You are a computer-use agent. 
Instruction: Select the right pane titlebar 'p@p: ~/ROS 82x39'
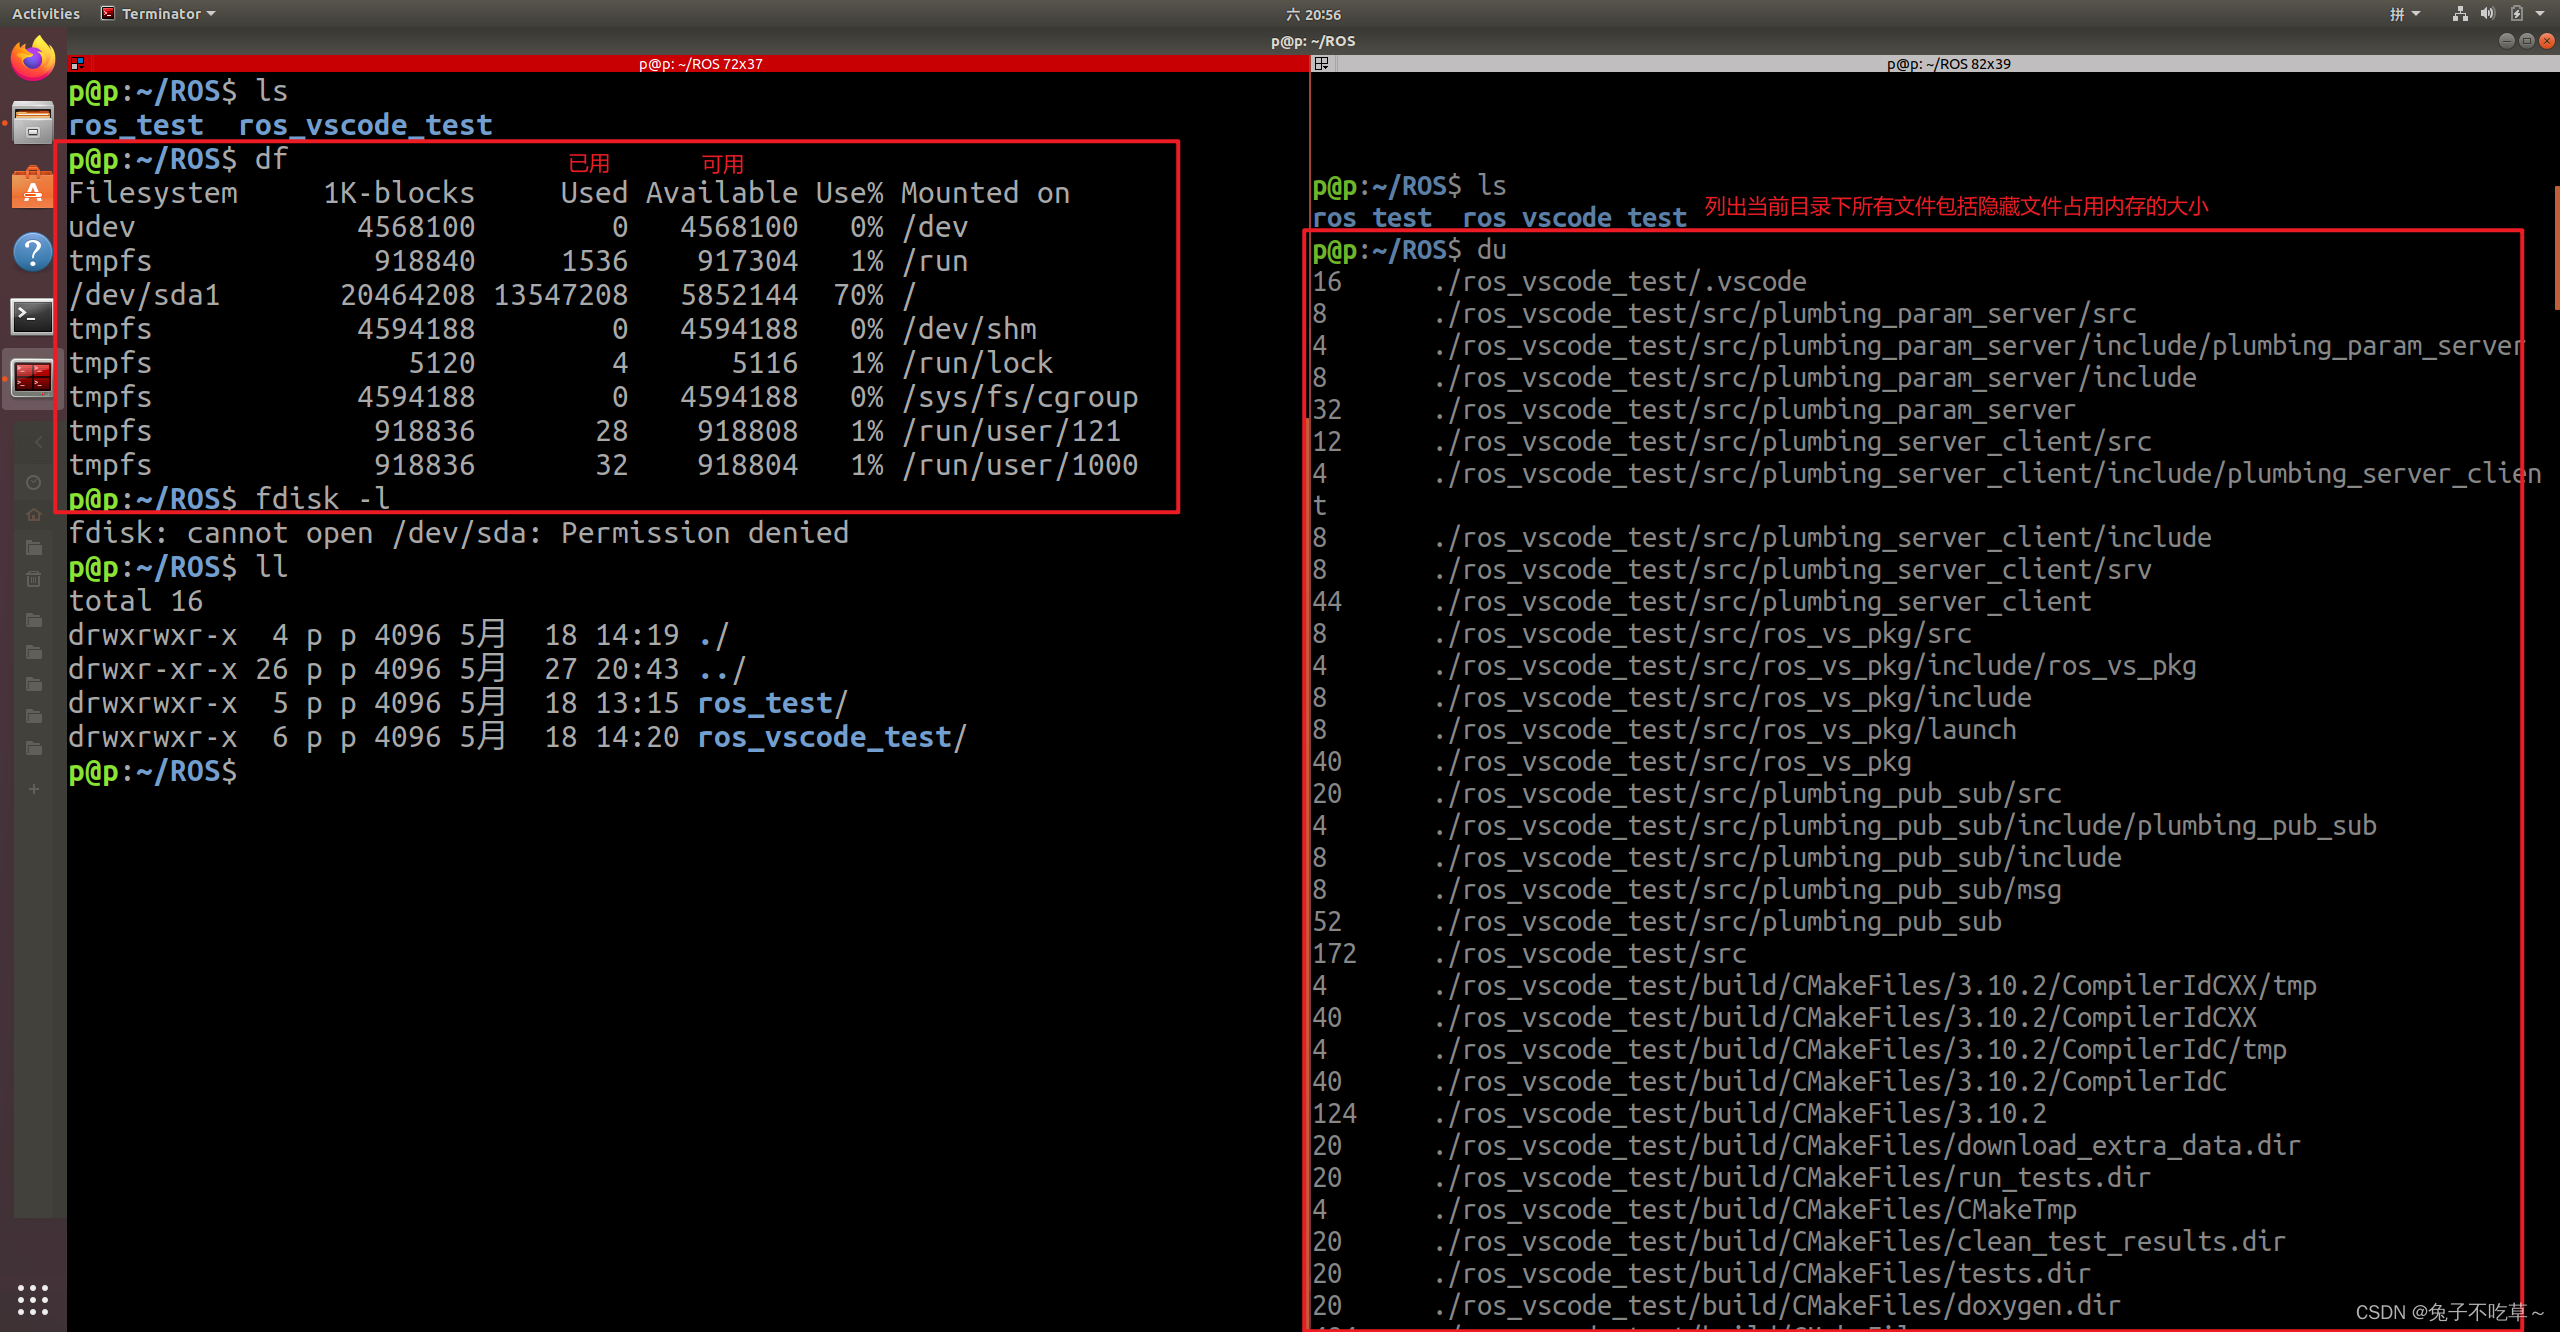point(1948,63)
